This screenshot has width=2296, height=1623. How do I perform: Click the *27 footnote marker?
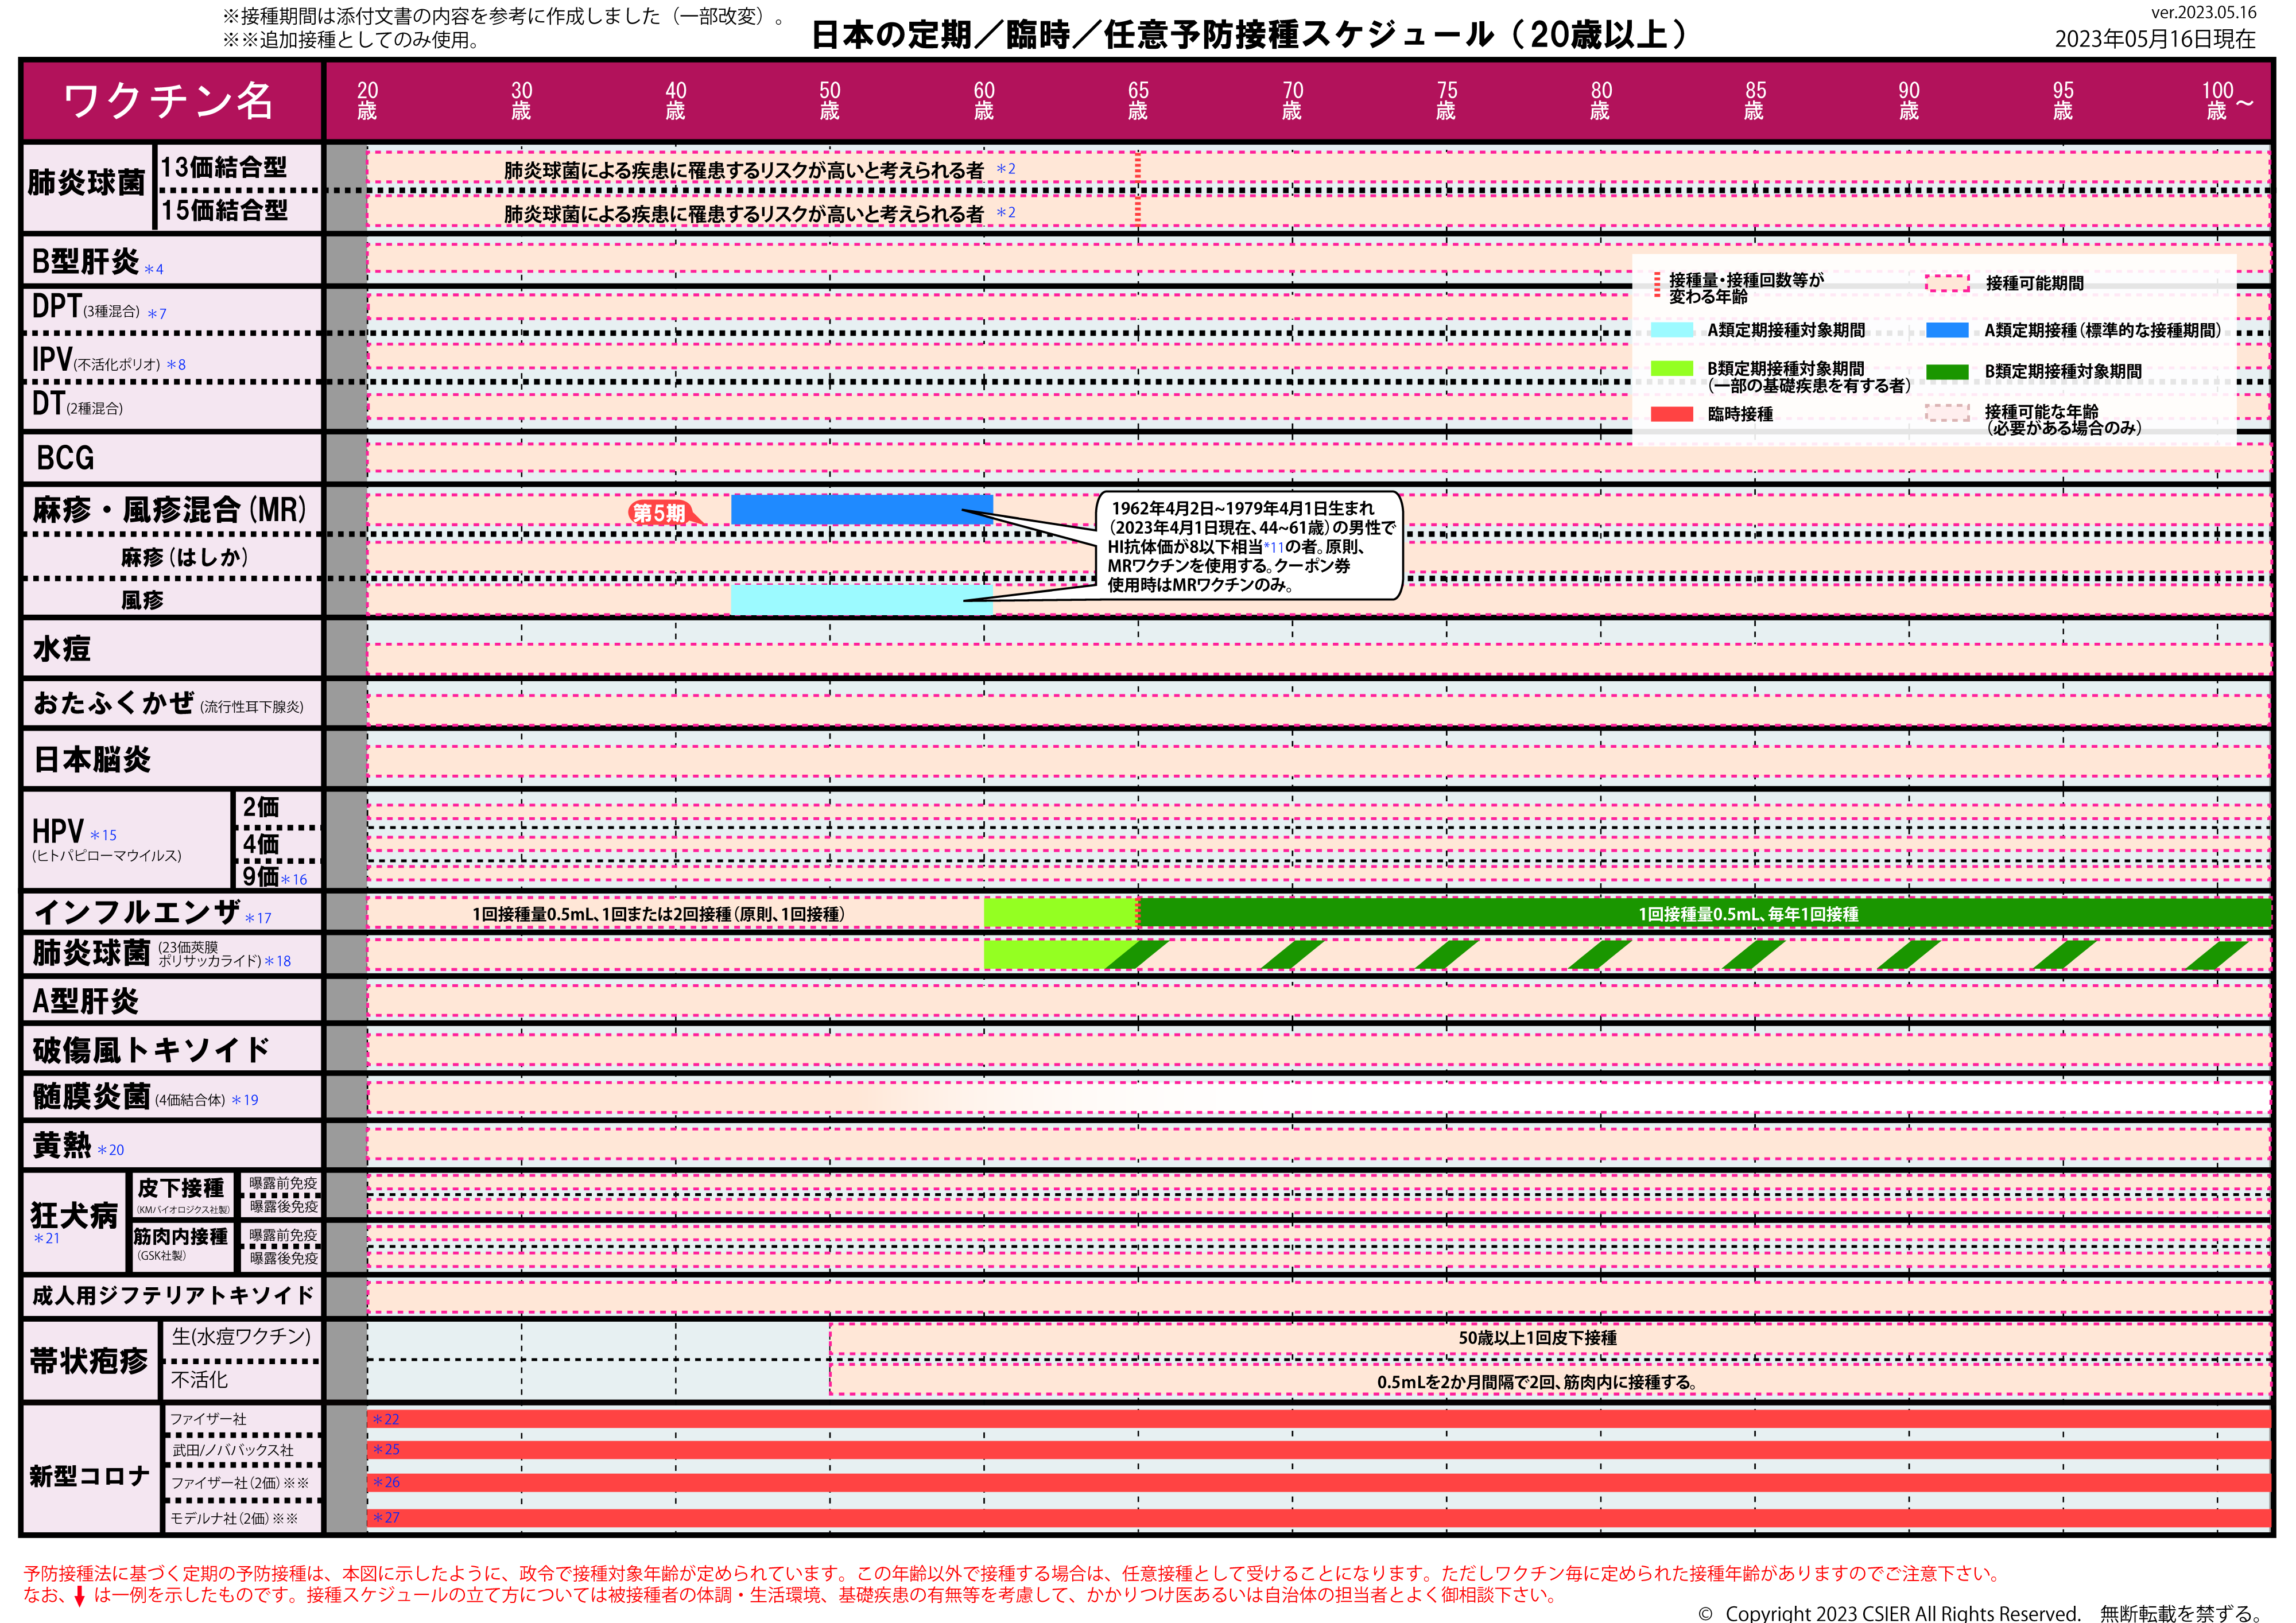point(386,1518)
